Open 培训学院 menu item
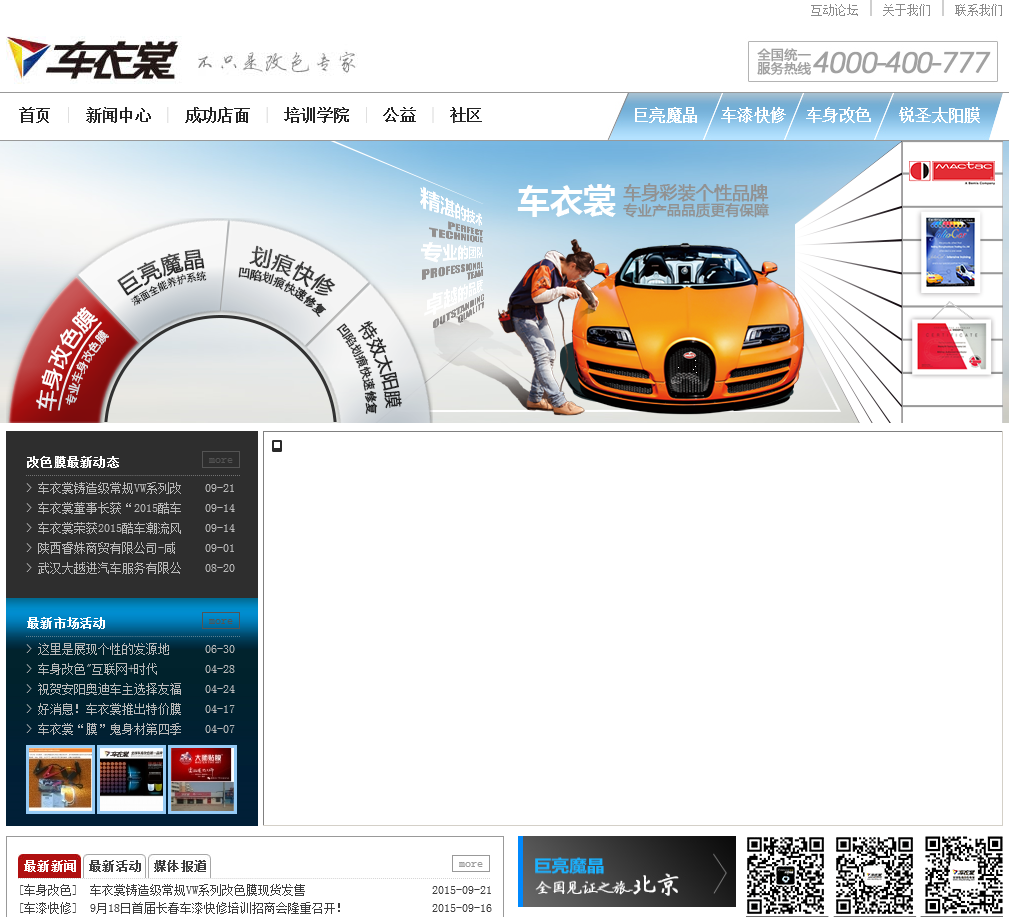 click(x=316, y=115)
